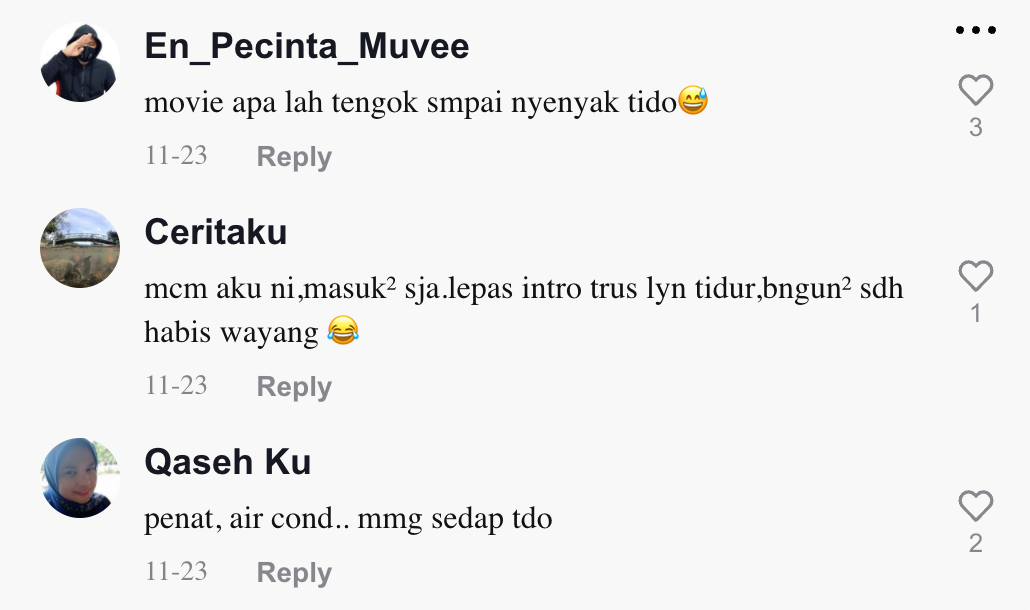Select the Qaseh Ku username
Screen dimensions: 1030x610
pyautogui.click(x=228, y=462)
